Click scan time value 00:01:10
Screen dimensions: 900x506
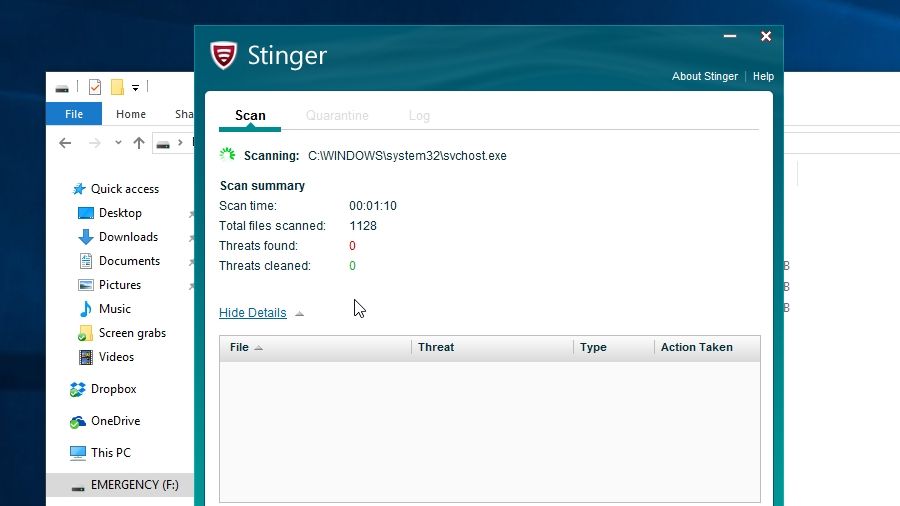click(373, 205)
